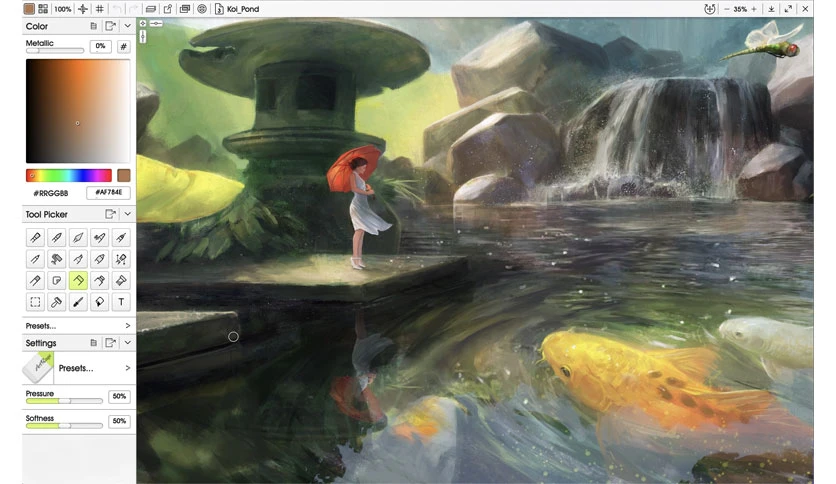Select the Airbrush tool

click(99, 238)
